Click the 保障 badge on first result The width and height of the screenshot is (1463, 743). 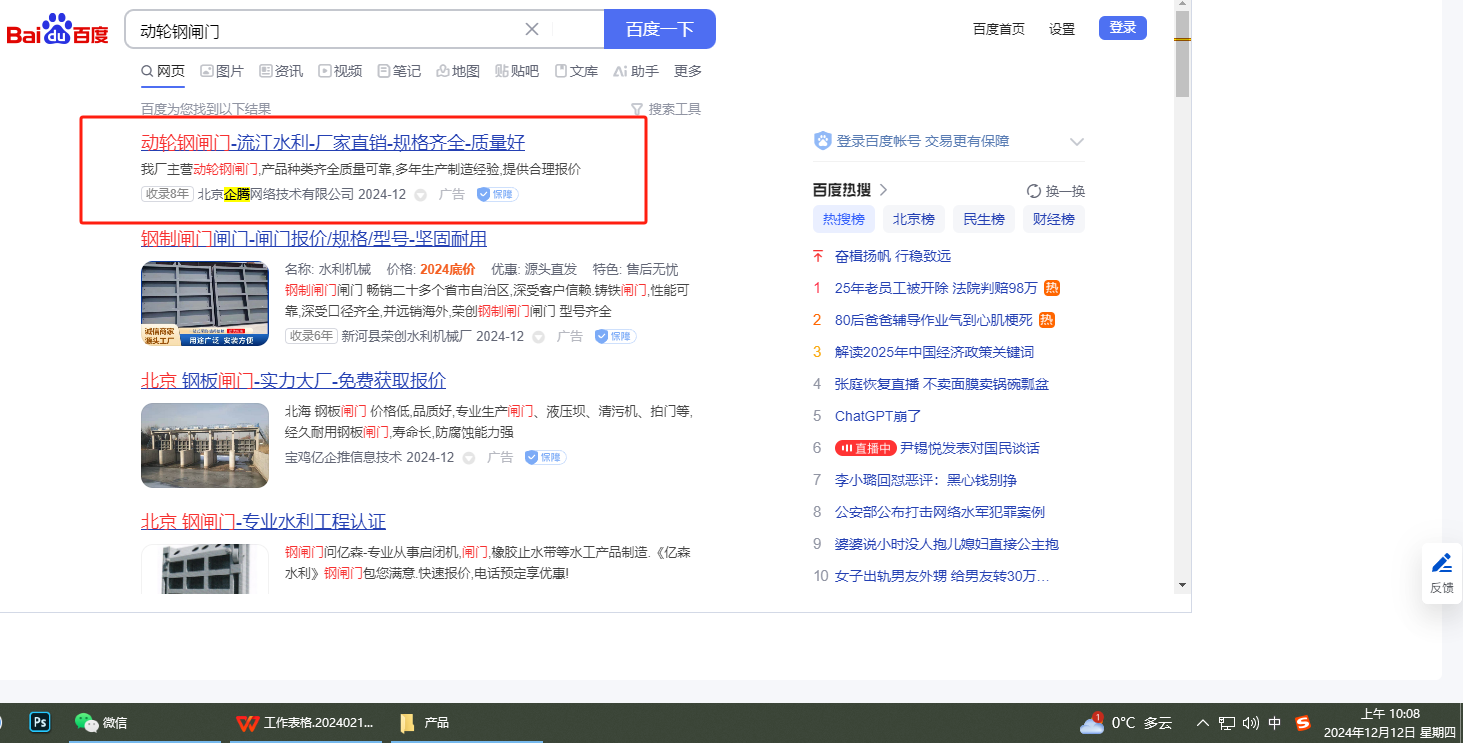tap(497, 194)
